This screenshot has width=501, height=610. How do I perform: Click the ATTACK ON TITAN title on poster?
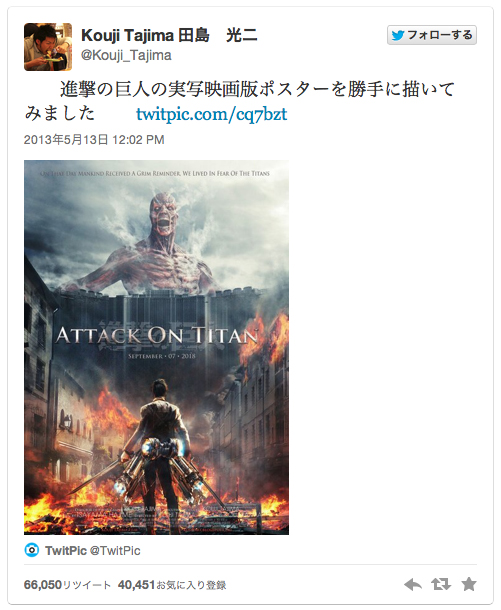click(156, 336)
